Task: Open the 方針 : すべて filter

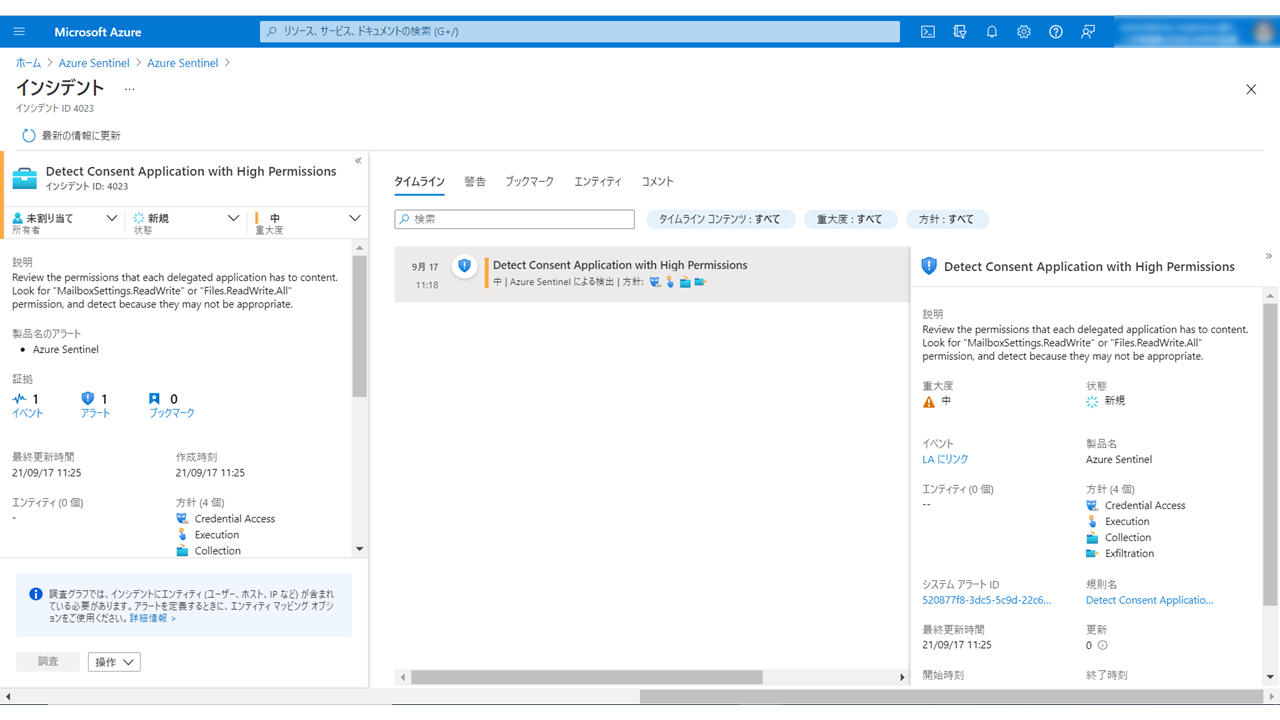Action: tap(947, 219)
